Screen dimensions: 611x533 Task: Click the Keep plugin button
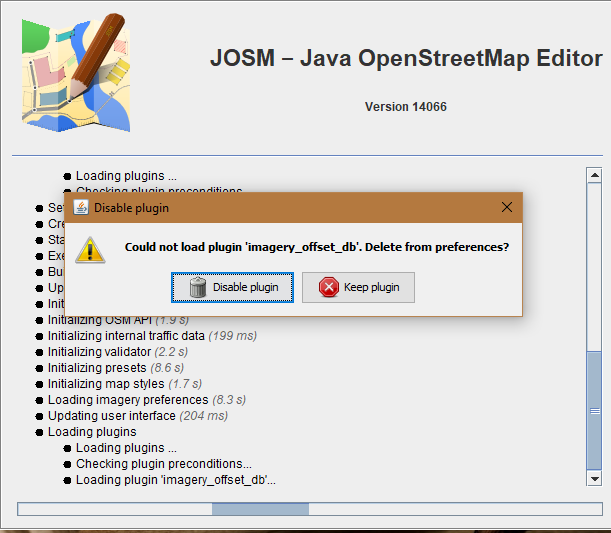click(x=358, y=287)
